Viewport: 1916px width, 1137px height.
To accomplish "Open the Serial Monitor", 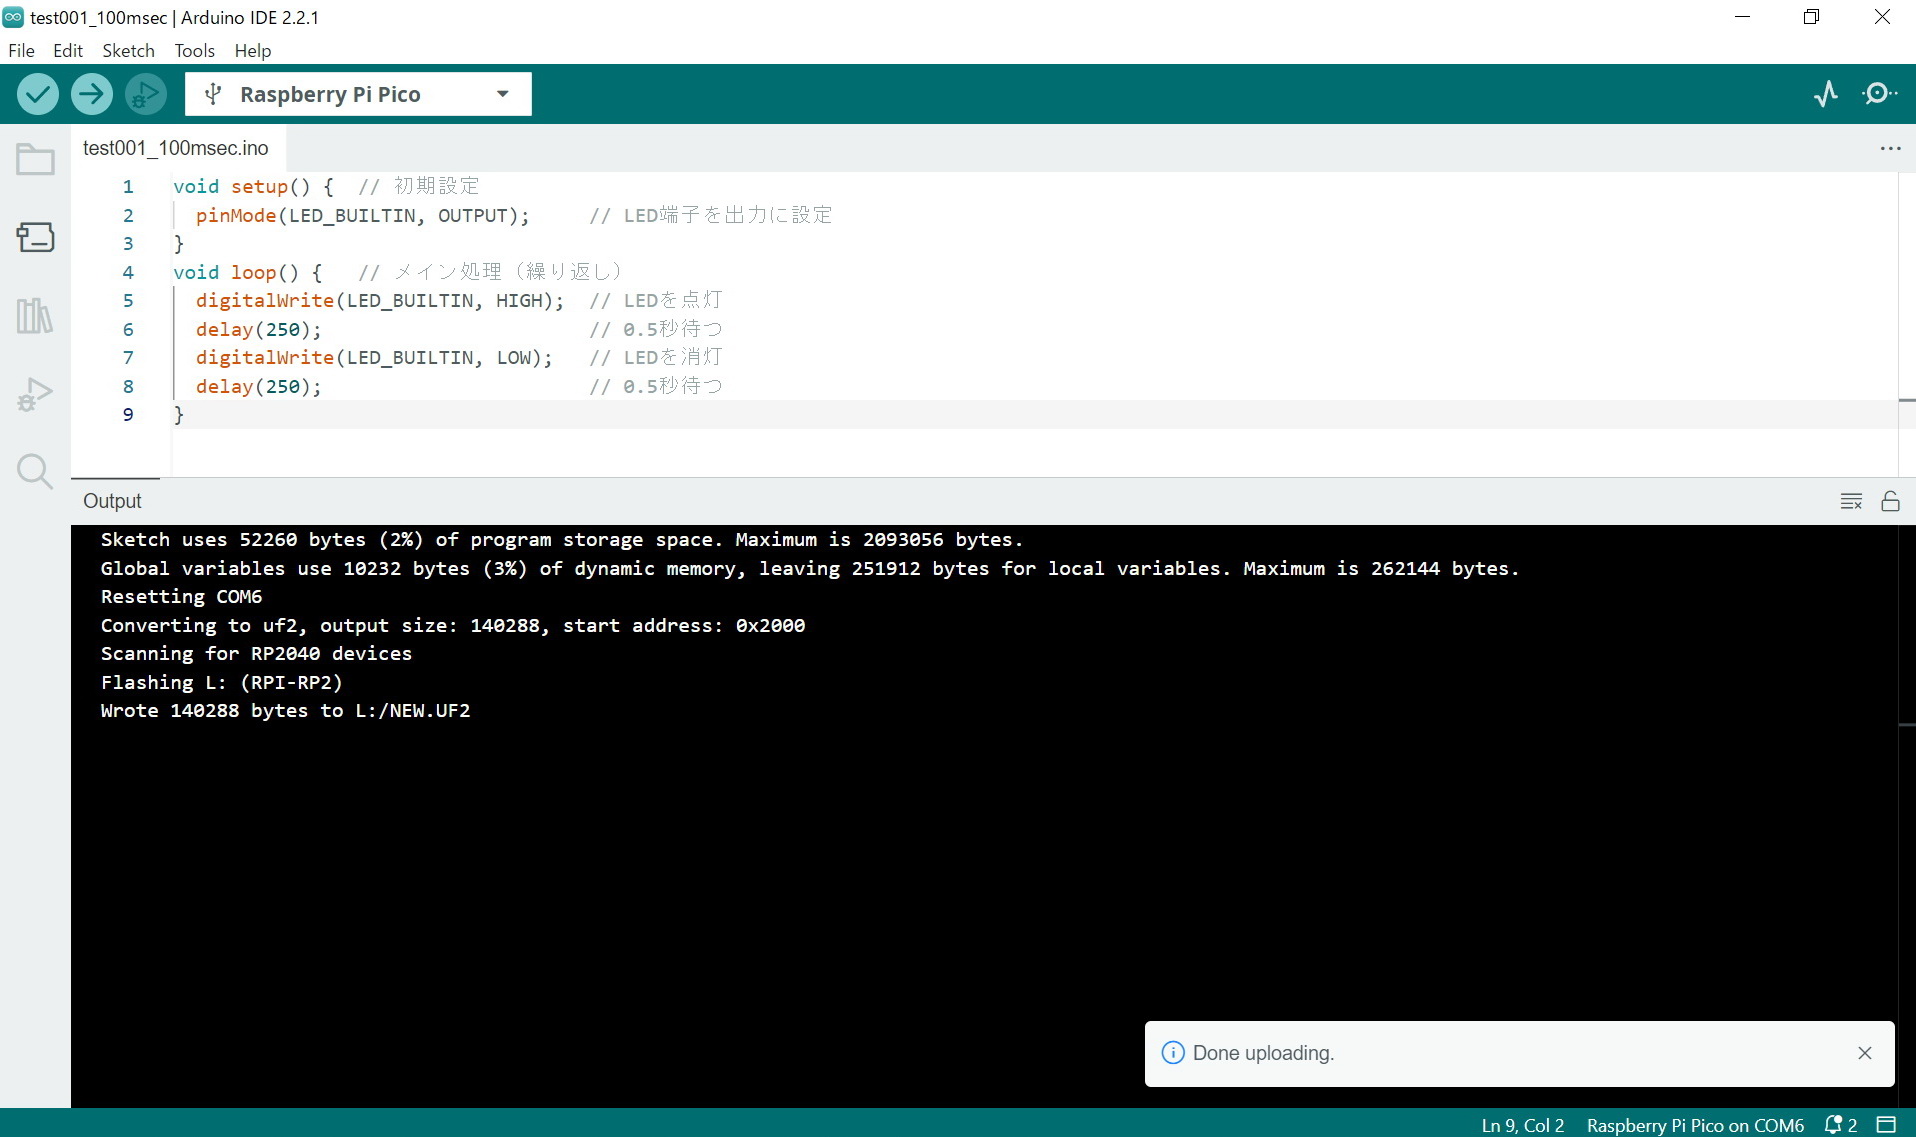I will [1879, 94].
